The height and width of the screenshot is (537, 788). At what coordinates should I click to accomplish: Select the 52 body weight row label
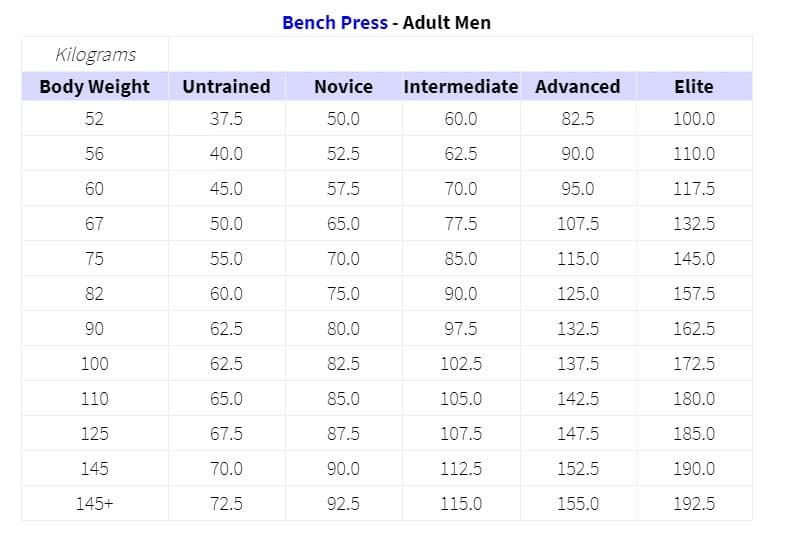pos(95,118)
